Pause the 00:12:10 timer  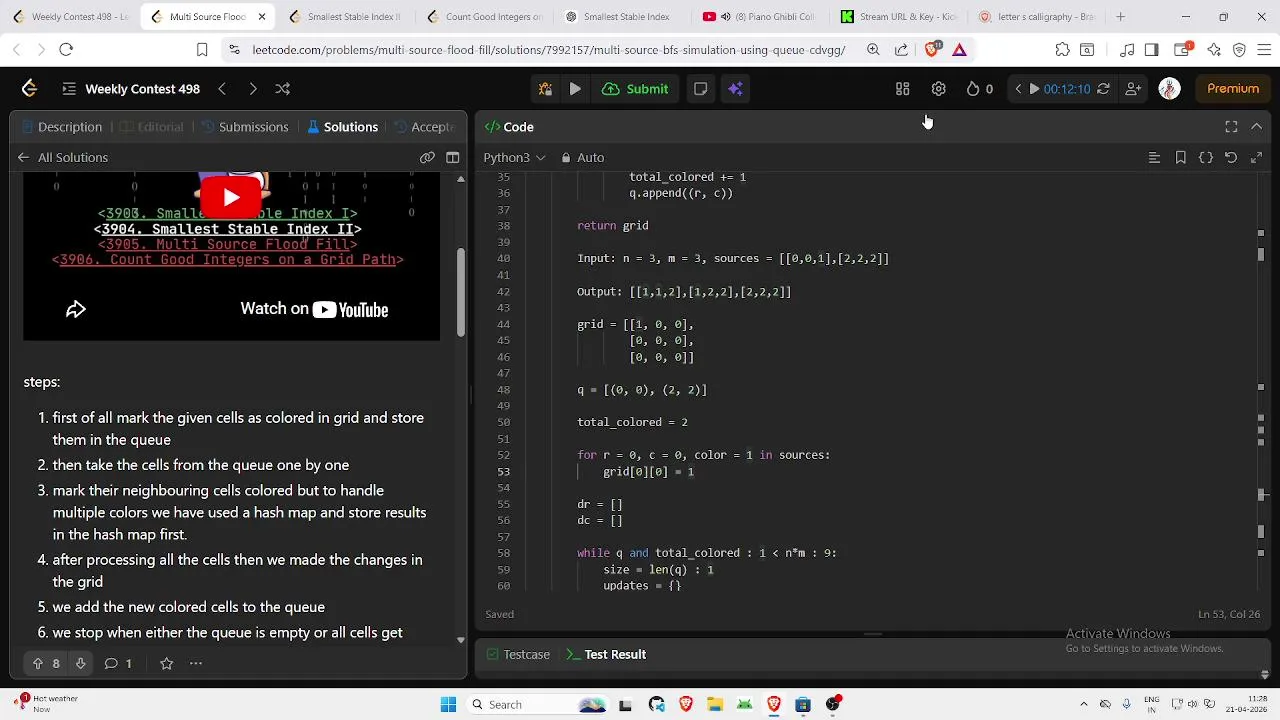1034,89
